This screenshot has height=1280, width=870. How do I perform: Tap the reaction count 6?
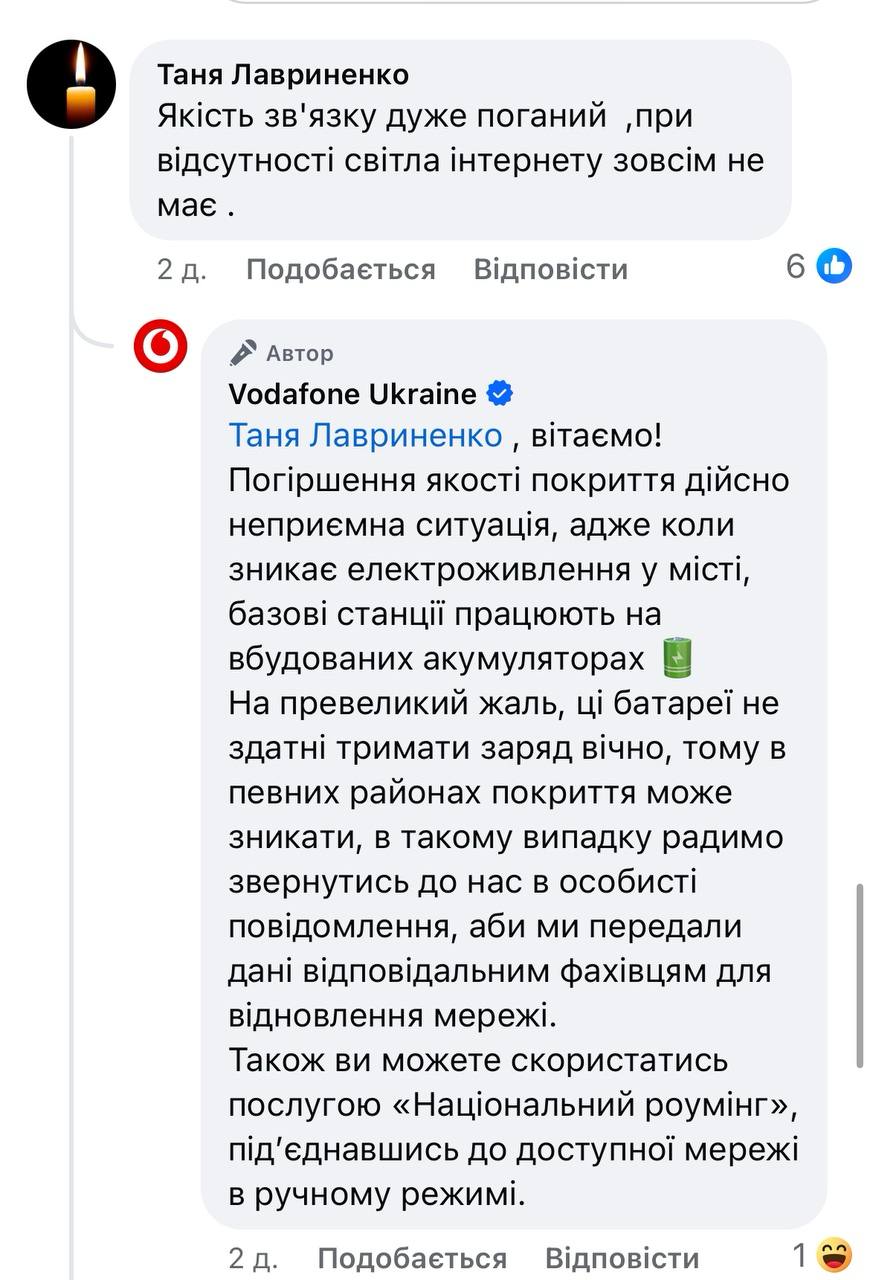click(796, 267)
